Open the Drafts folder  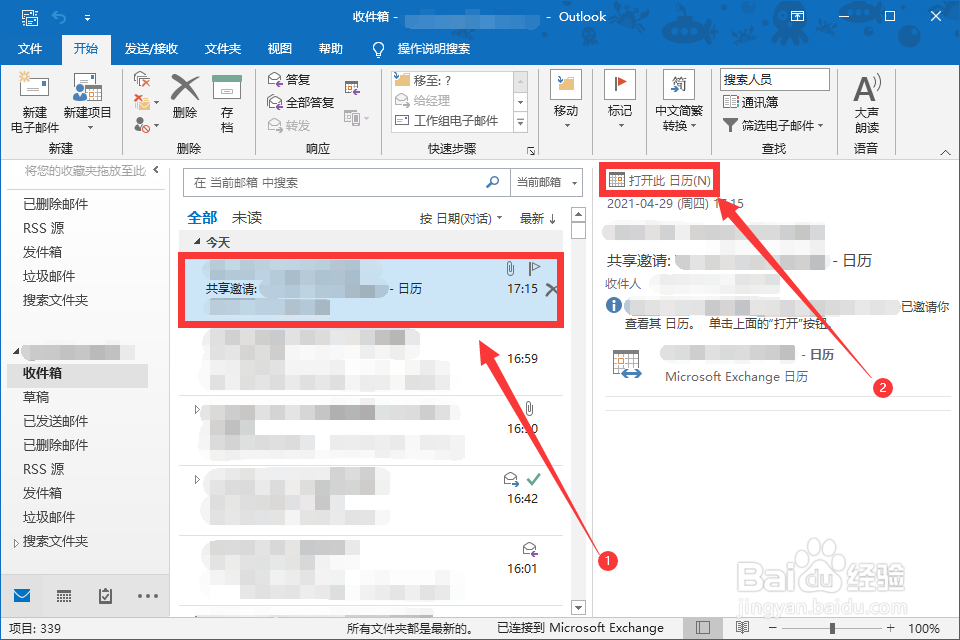(x=36, y=397)
